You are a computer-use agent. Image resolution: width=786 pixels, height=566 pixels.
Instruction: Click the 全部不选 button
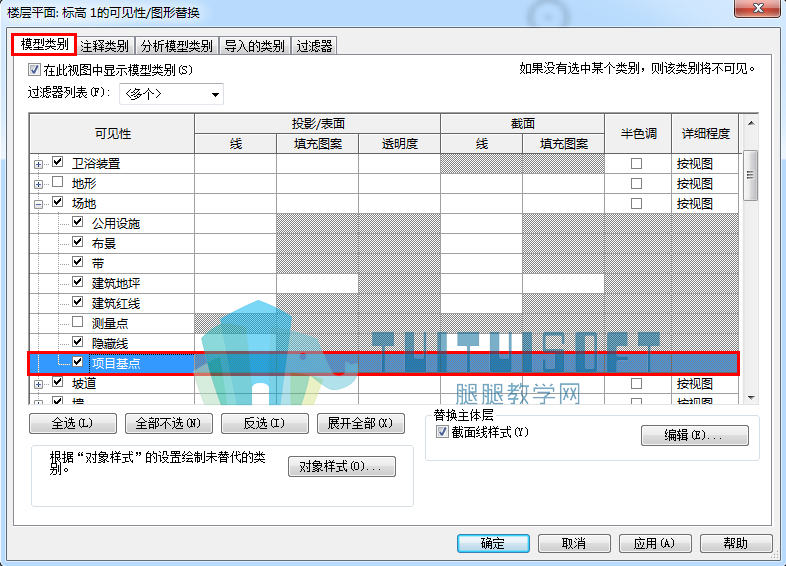(168, 424)
